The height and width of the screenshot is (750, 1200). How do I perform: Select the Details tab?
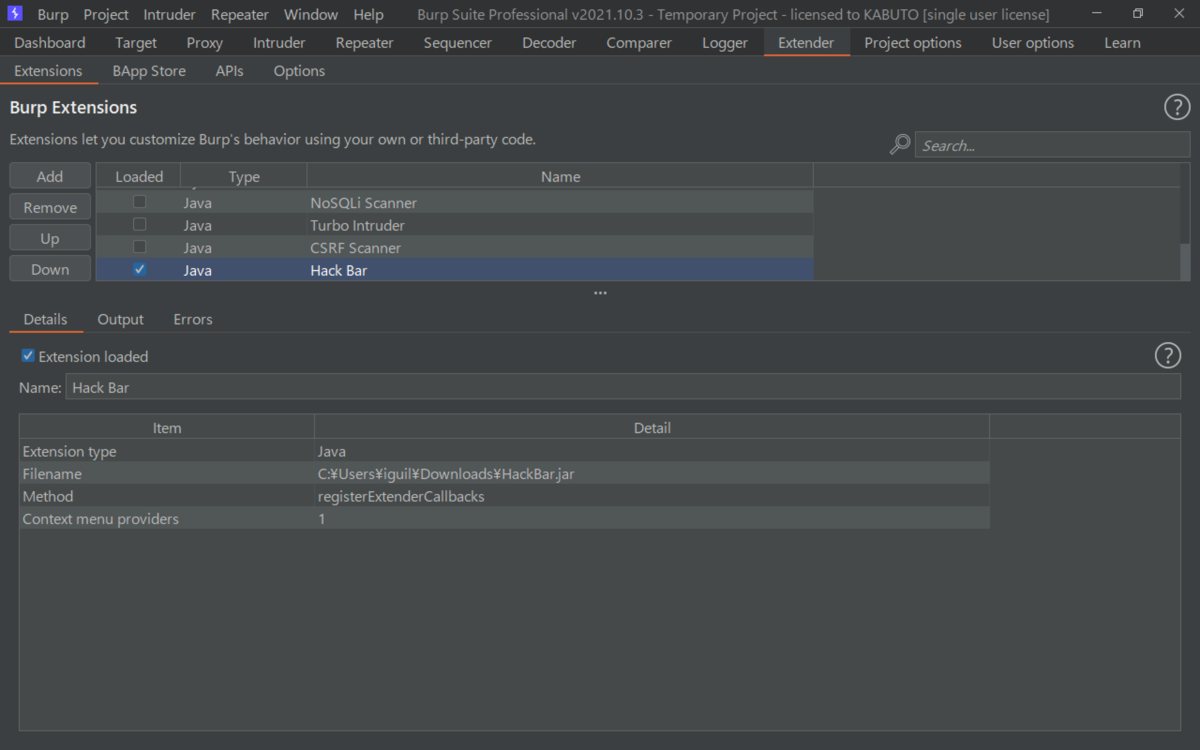pos(46,320)
